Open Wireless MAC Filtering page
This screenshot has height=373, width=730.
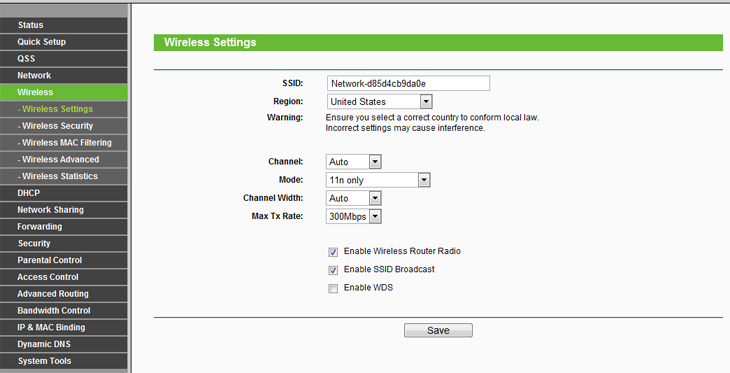[x=63, y=142]
